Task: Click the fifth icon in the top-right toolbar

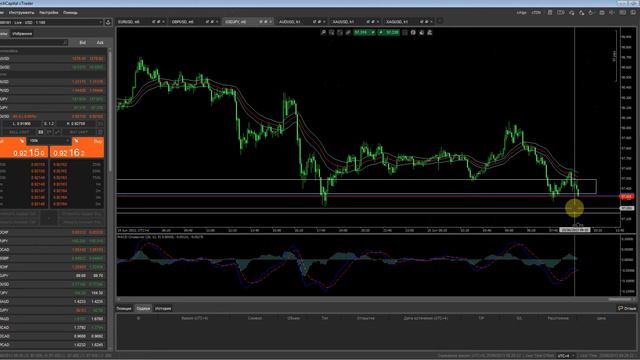Action: point(591,13)
